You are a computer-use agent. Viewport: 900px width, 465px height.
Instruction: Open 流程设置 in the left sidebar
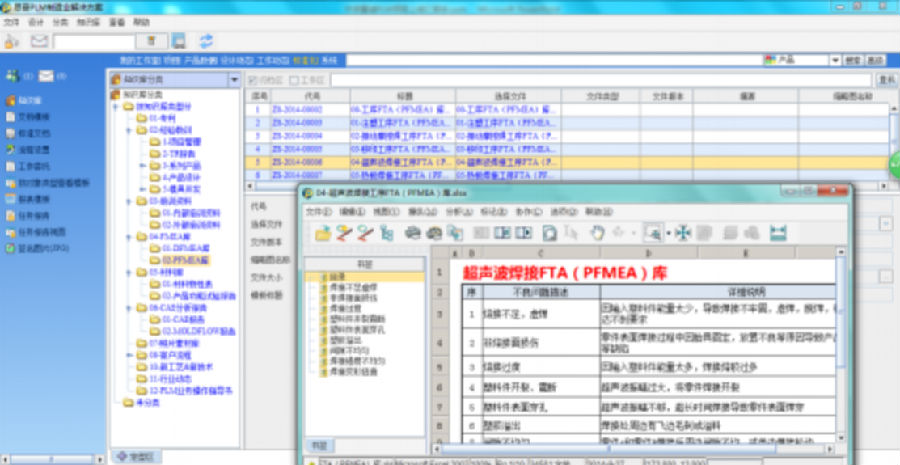tap(34, 150)
